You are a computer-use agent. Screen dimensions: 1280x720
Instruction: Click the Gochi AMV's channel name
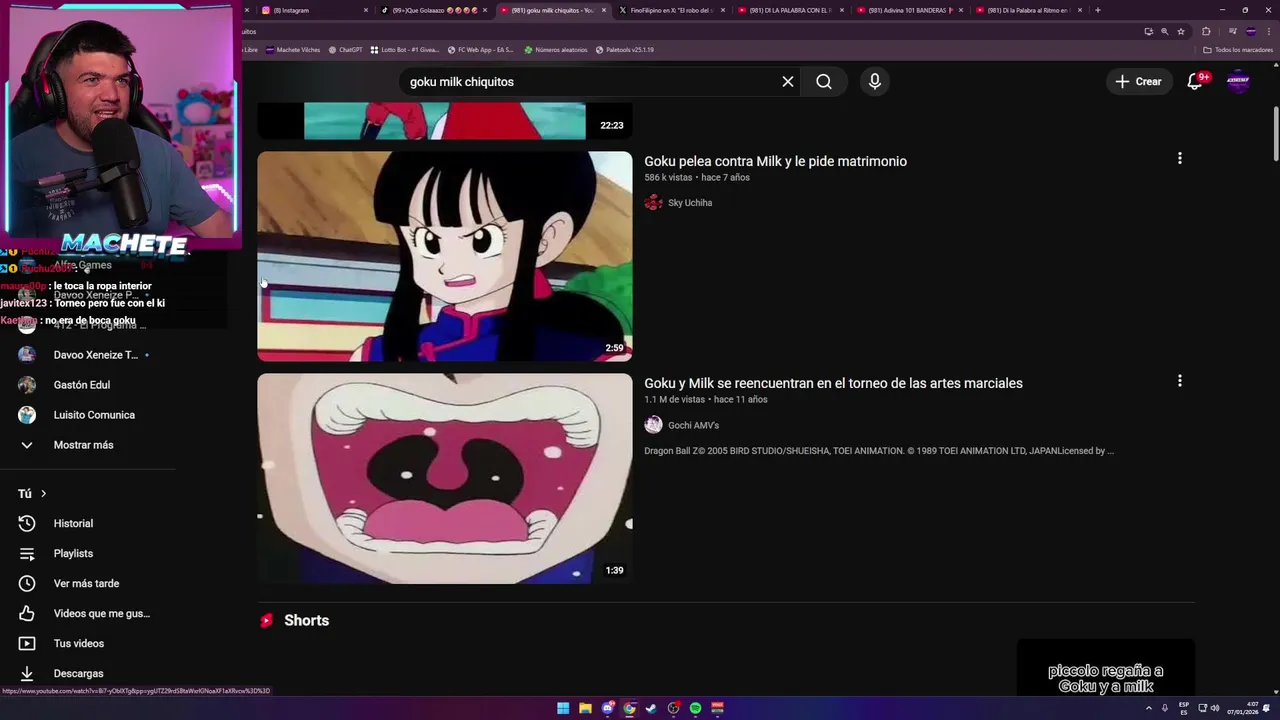click(x=693, y=425)
